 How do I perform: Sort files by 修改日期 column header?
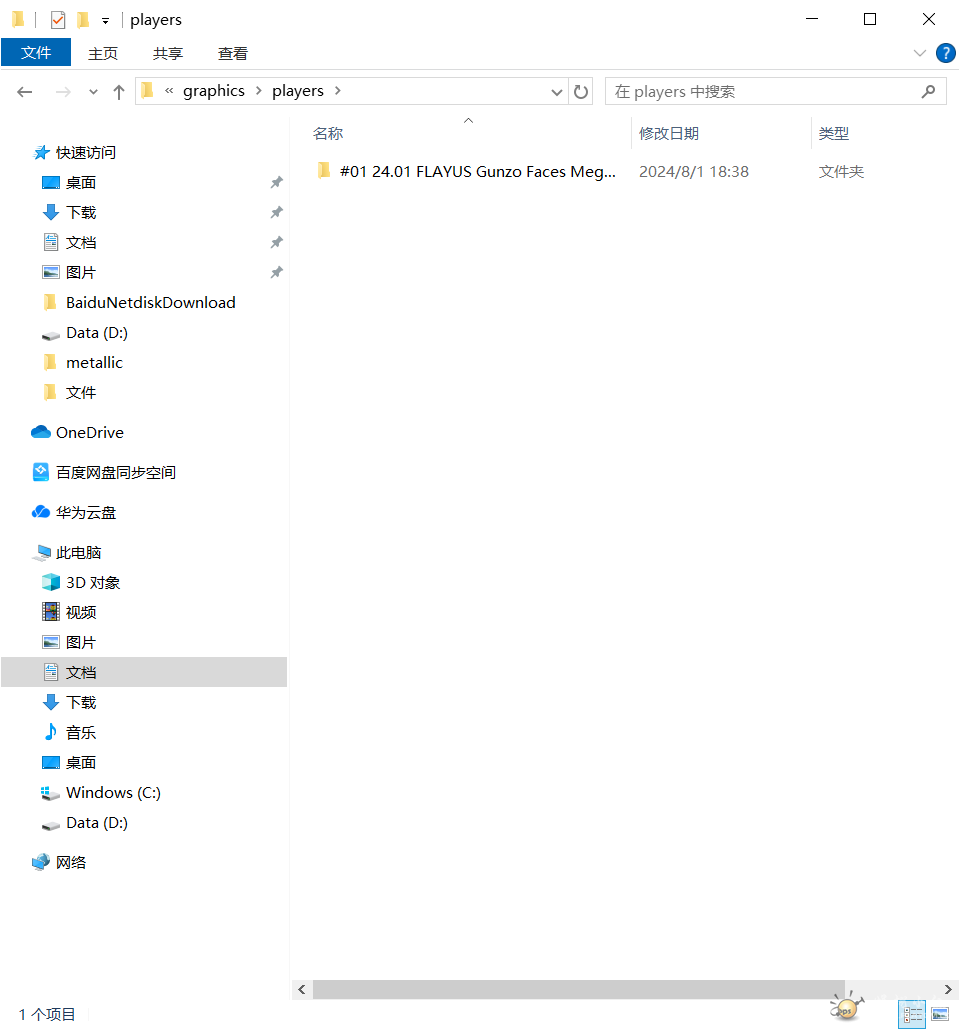(669, 133)
